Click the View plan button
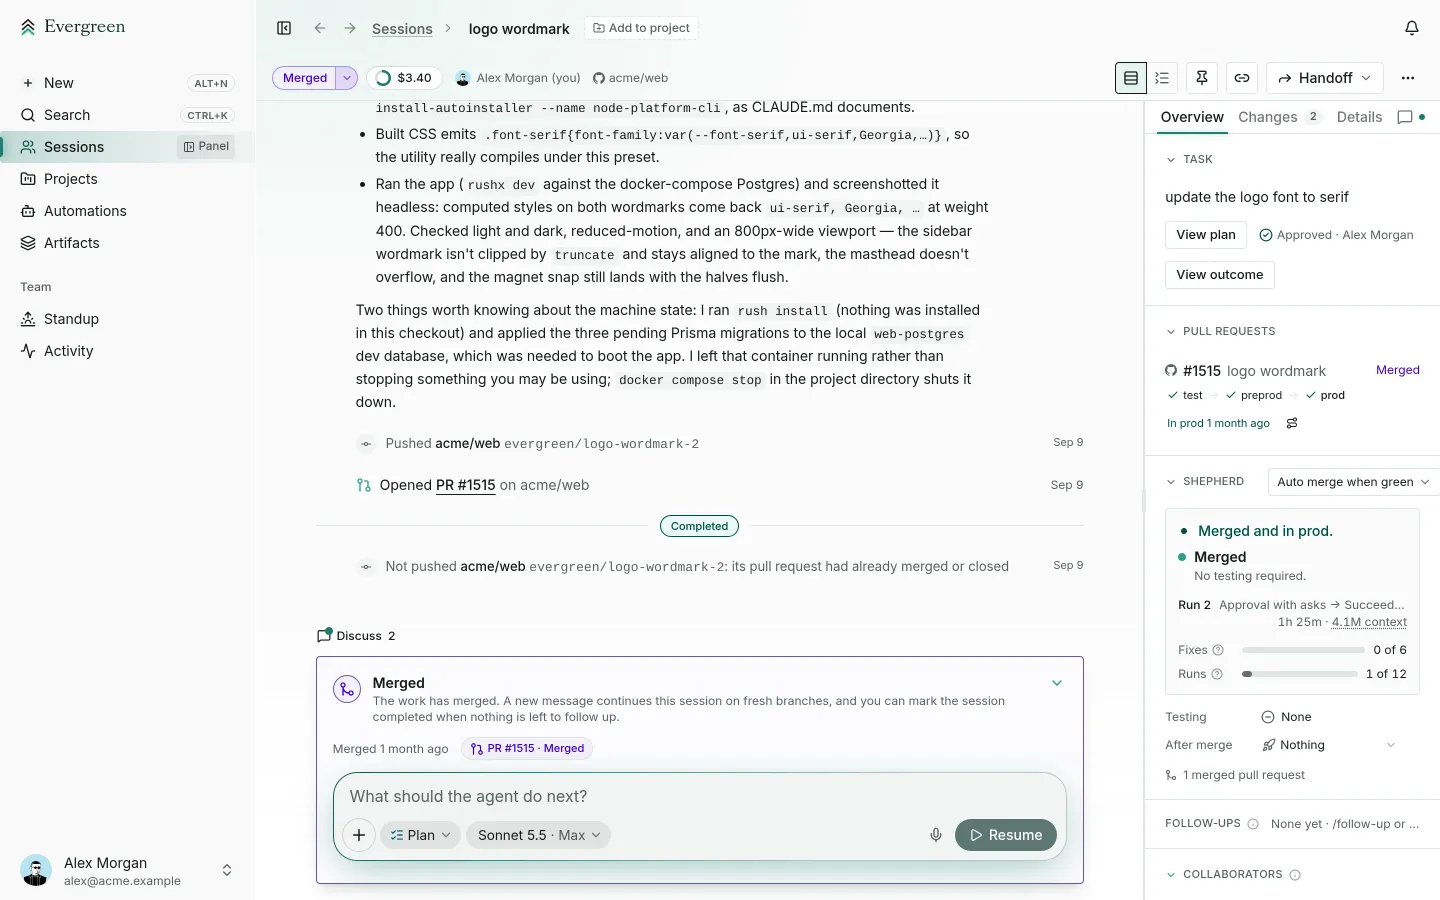This screenshot has height=900, width=1440. click(x=1206, y=235)
